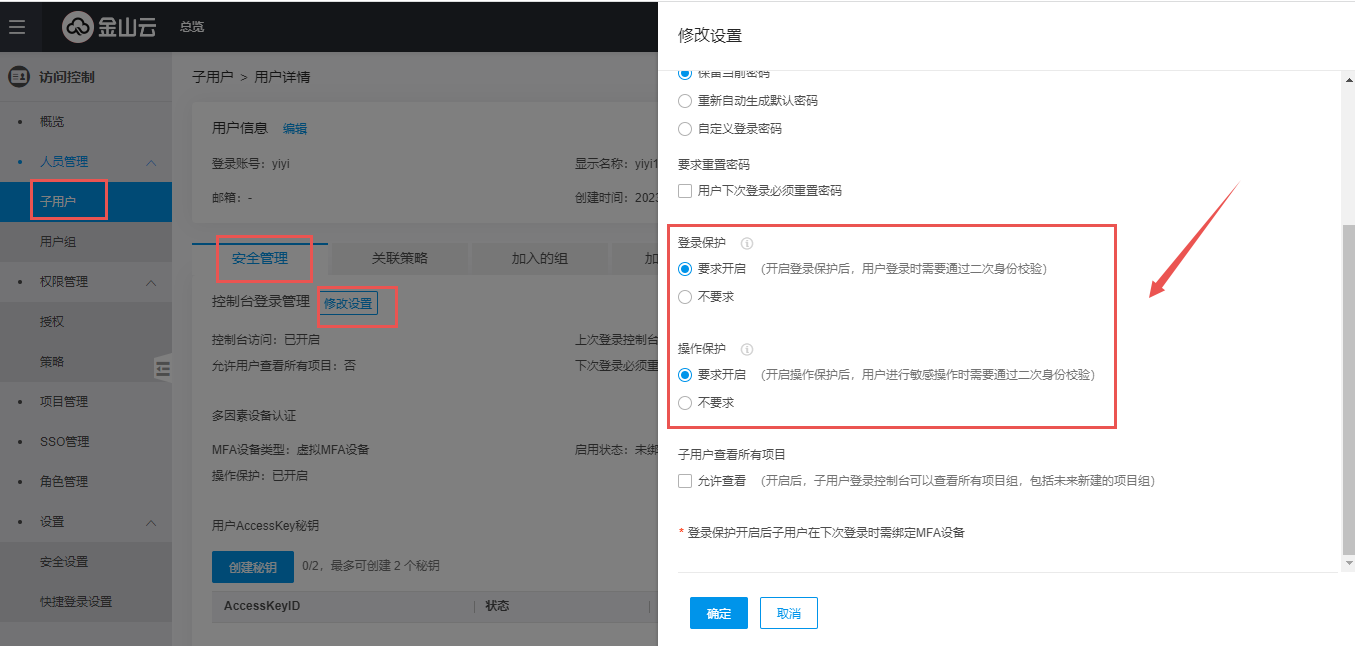Open the hamburger menu icon
The height and width of the screenshot is (646, 1355).
pos(17,26)
